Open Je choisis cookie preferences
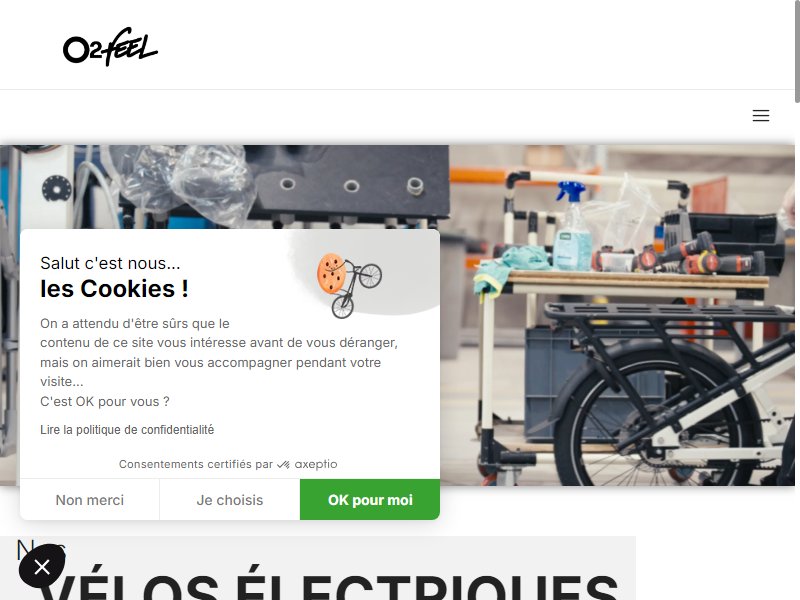800x600 pixels. tap(230, 500)
